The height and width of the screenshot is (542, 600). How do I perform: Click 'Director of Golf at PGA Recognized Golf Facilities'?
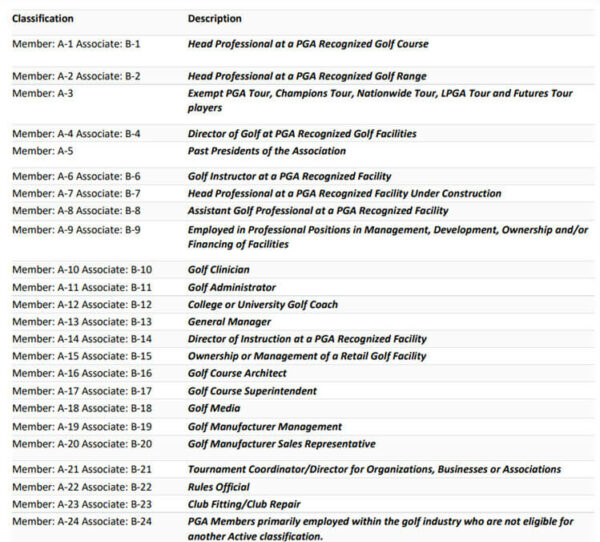(302, 134)
